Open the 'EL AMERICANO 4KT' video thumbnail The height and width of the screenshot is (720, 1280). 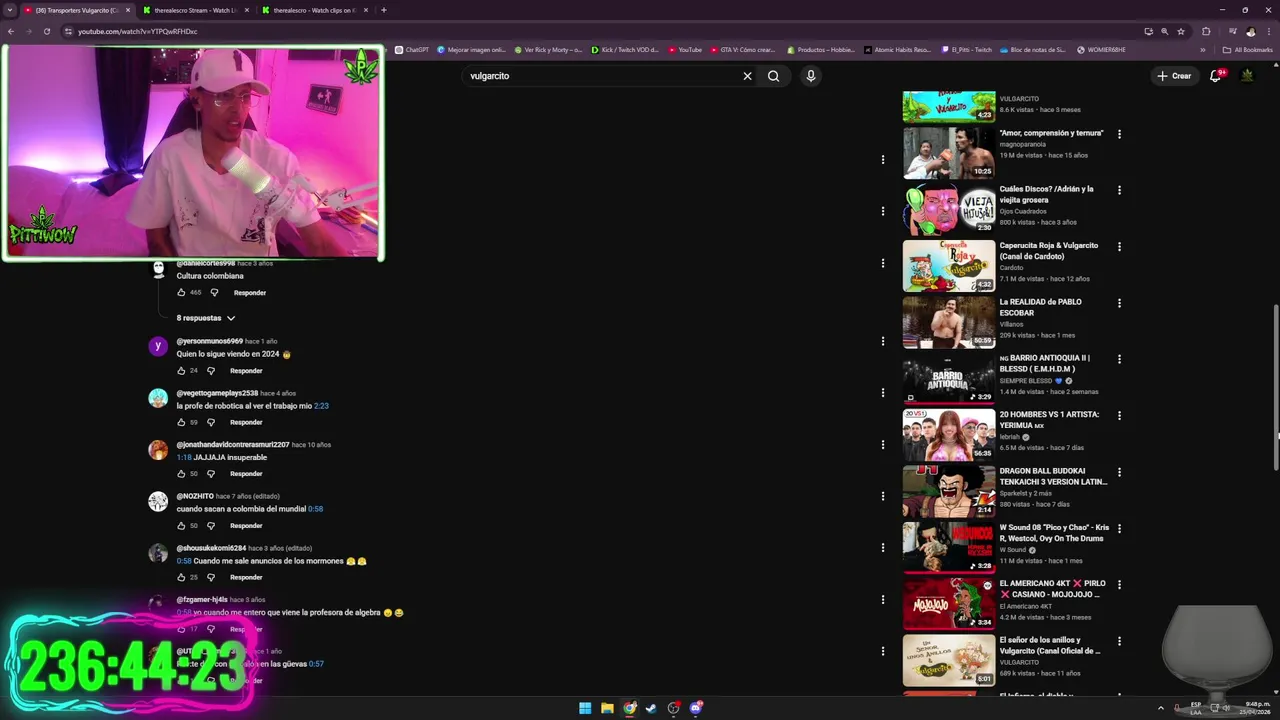949,604
